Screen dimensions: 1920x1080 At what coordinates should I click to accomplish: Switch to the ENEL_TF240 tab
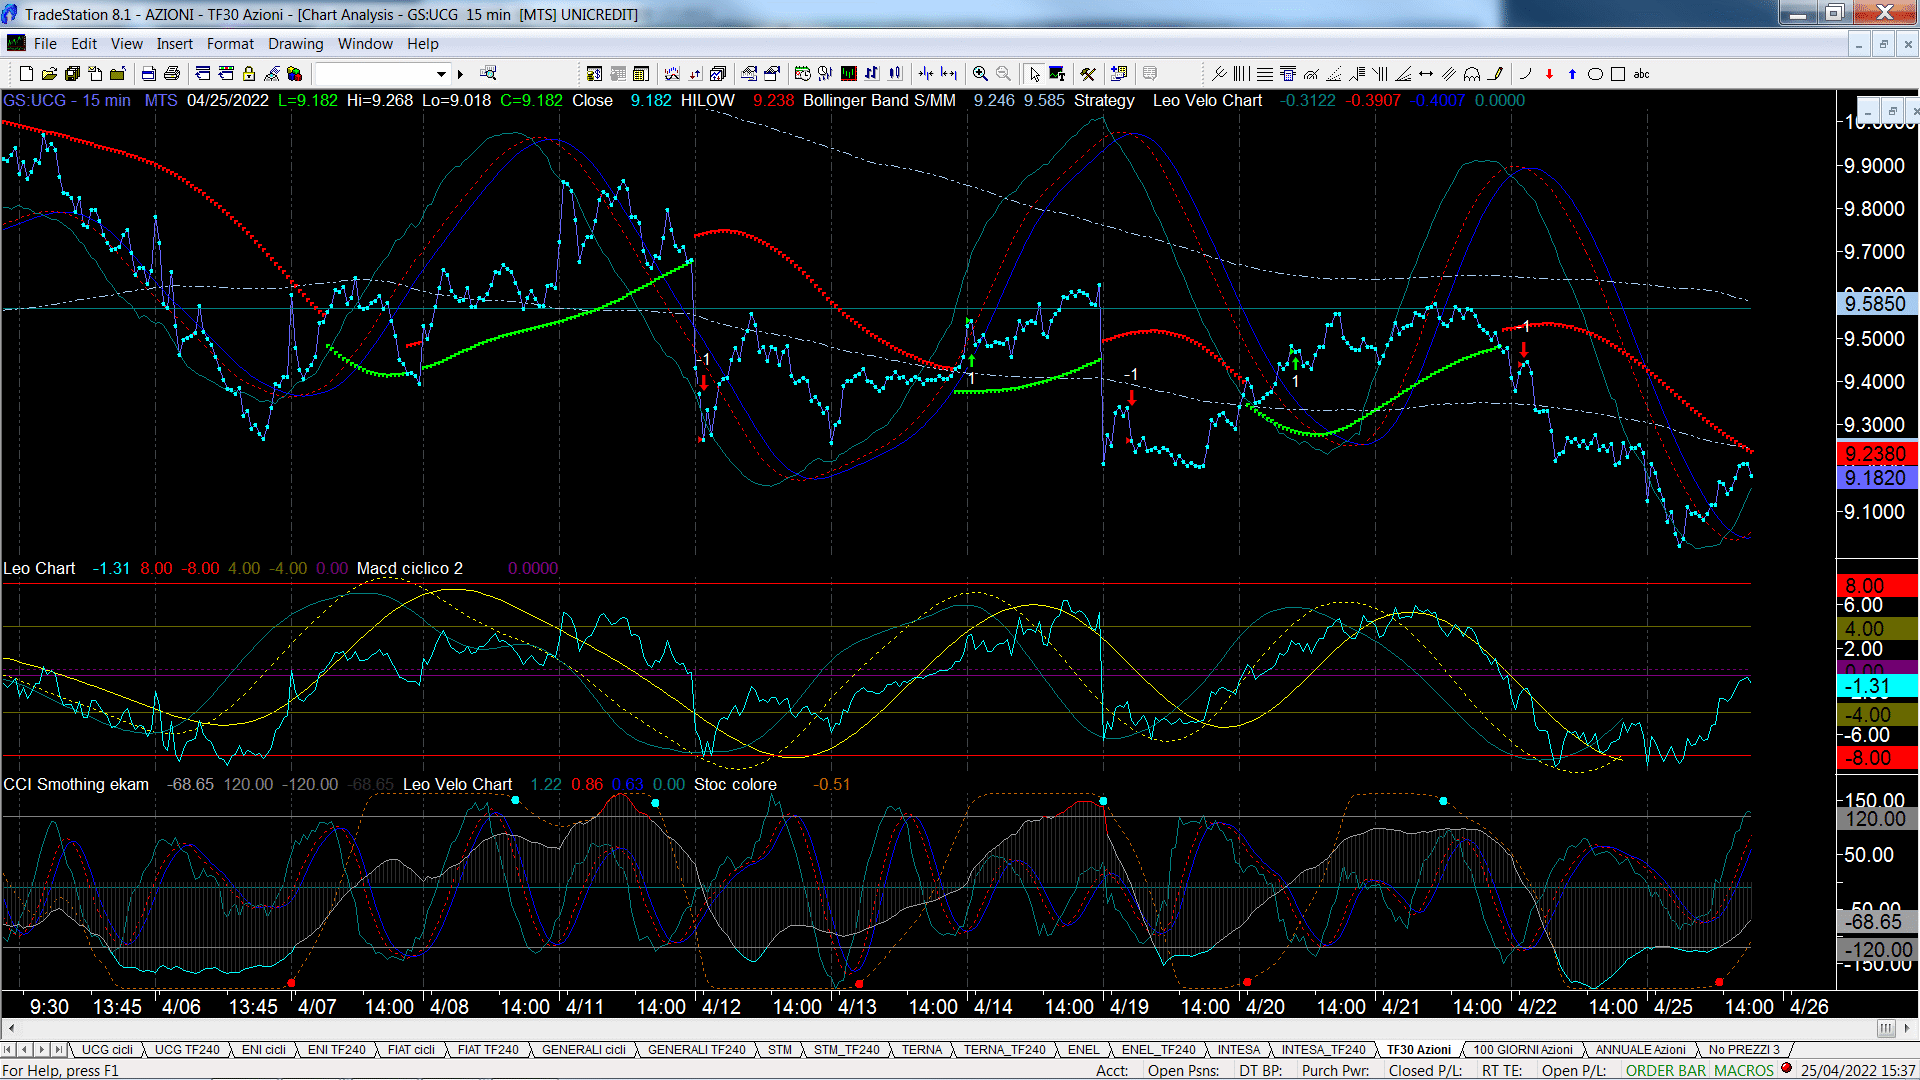click(1158, 1049)
